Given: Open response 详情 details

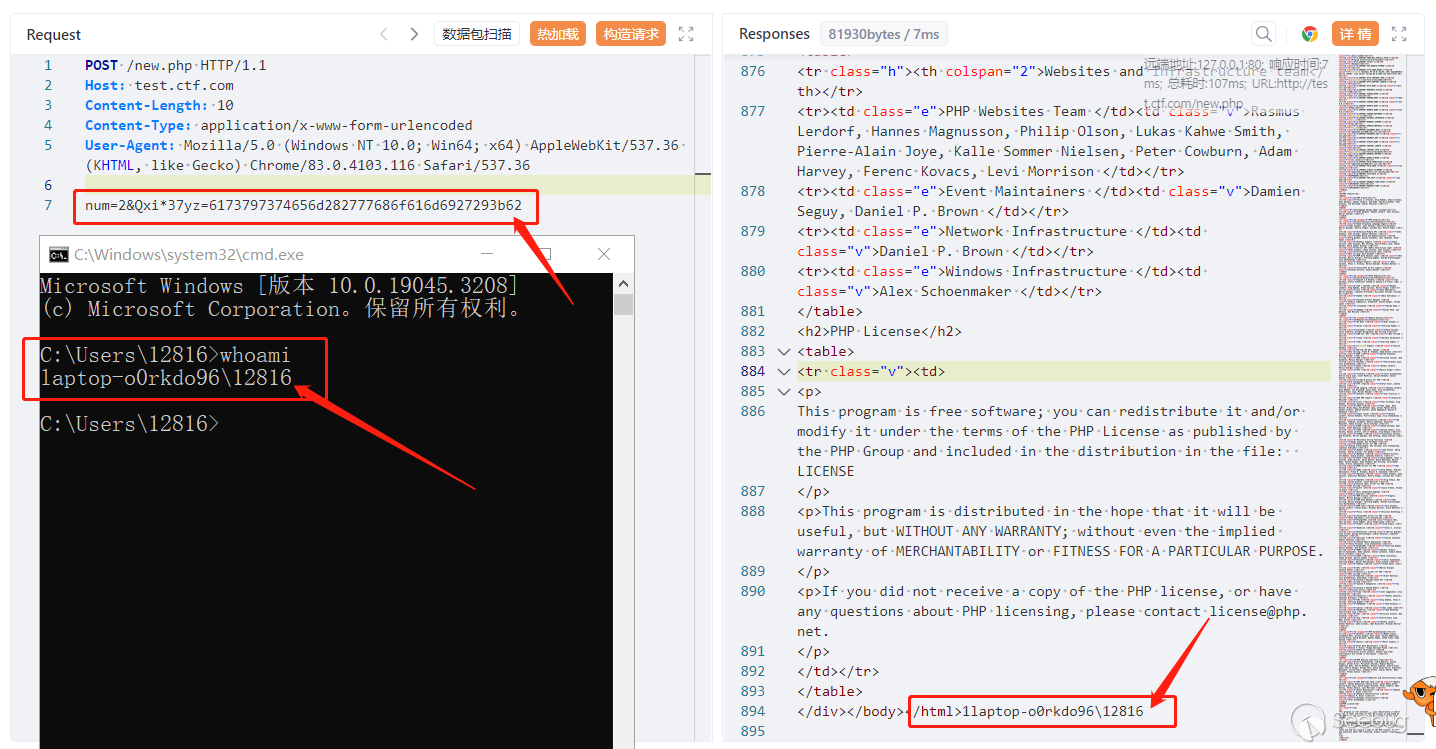Looking at the screenshot, I should (x=1355, y=34).
